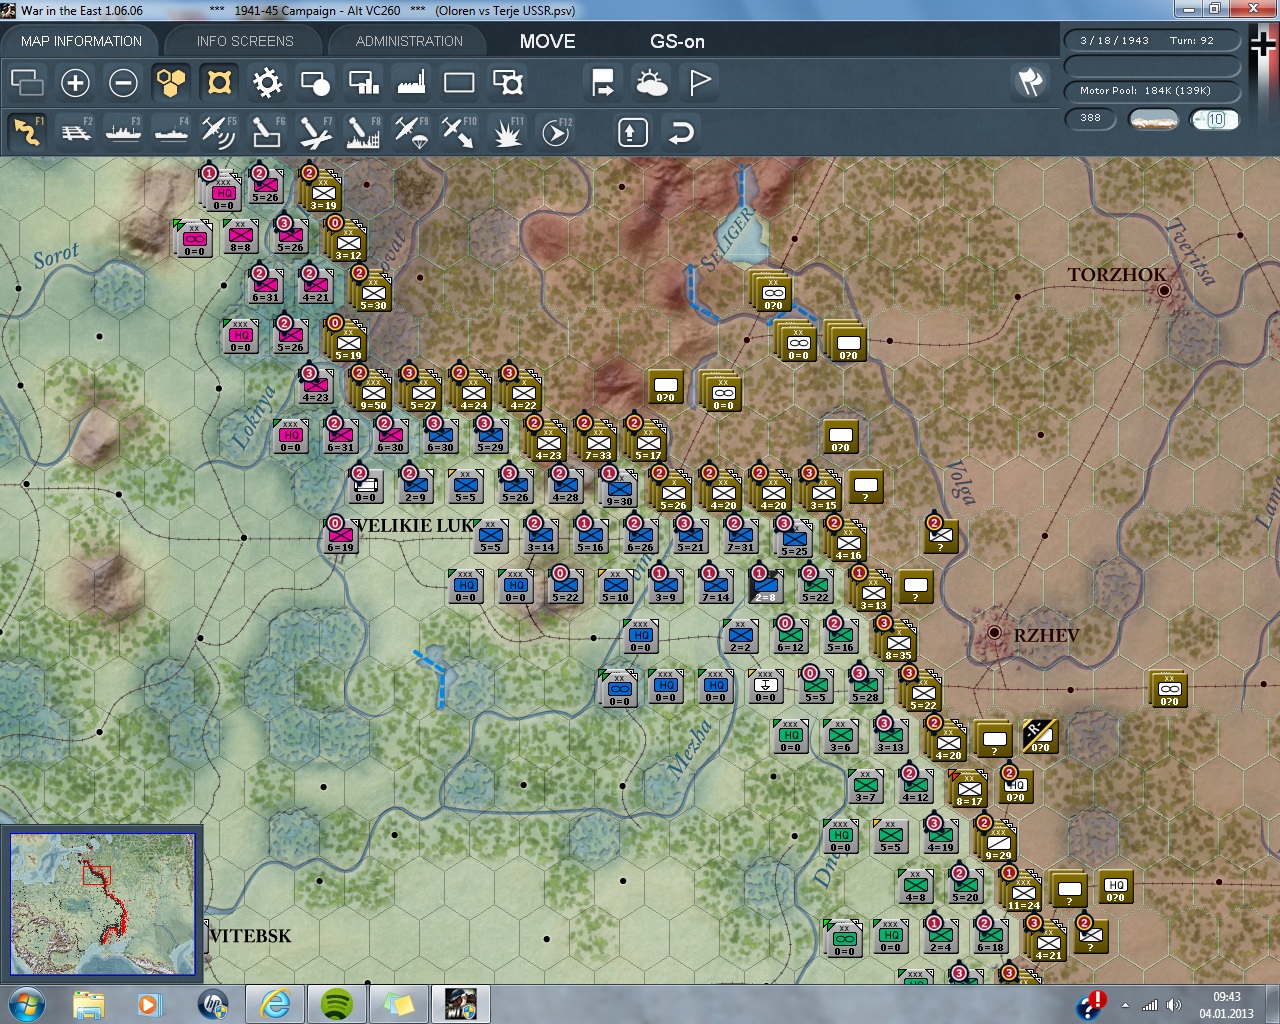Click the War in the East taskbar button
The image size is (1280, 1024).
pos(461,1004)
